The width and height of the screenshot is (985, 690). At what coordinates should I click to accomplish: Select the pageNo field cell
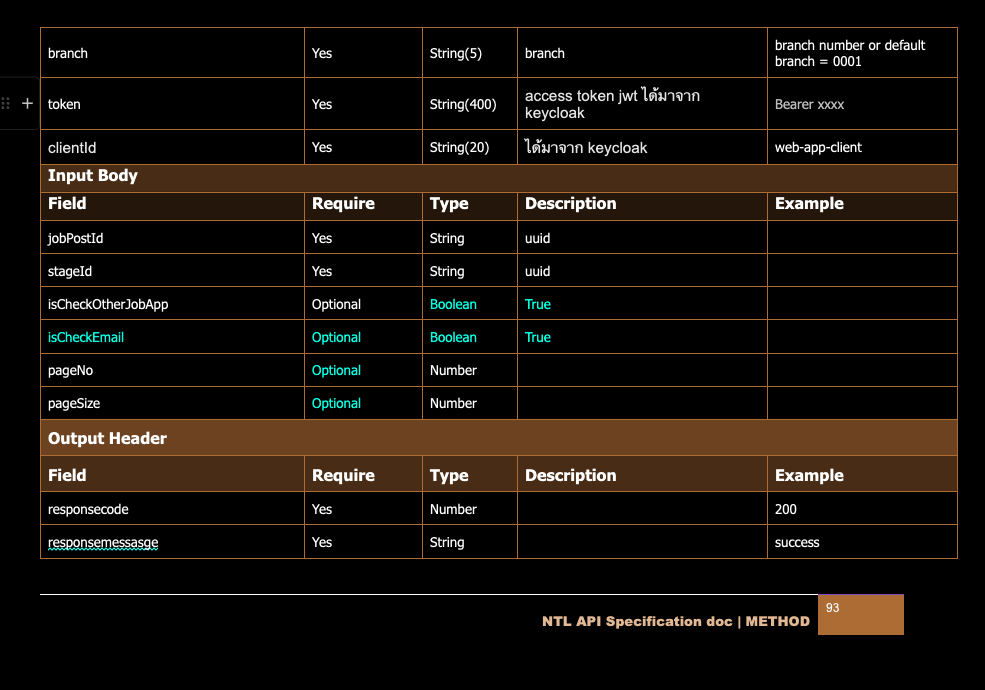(x=71, y=370)
